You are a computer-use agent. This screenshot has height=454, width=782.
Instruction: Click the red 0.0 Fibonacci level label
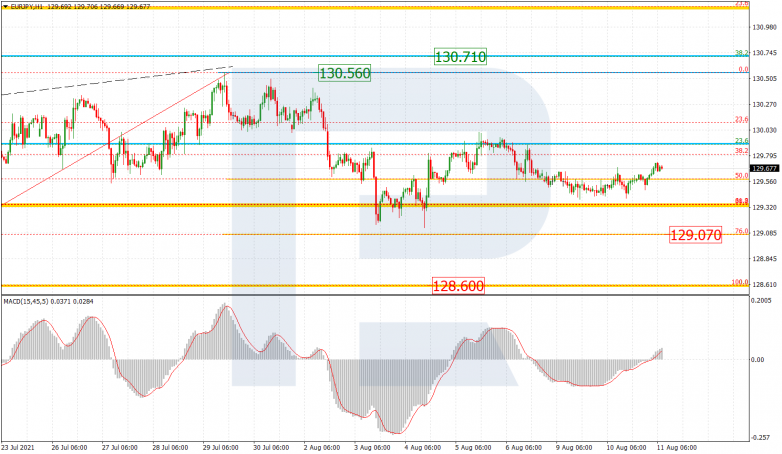(744, 69)
